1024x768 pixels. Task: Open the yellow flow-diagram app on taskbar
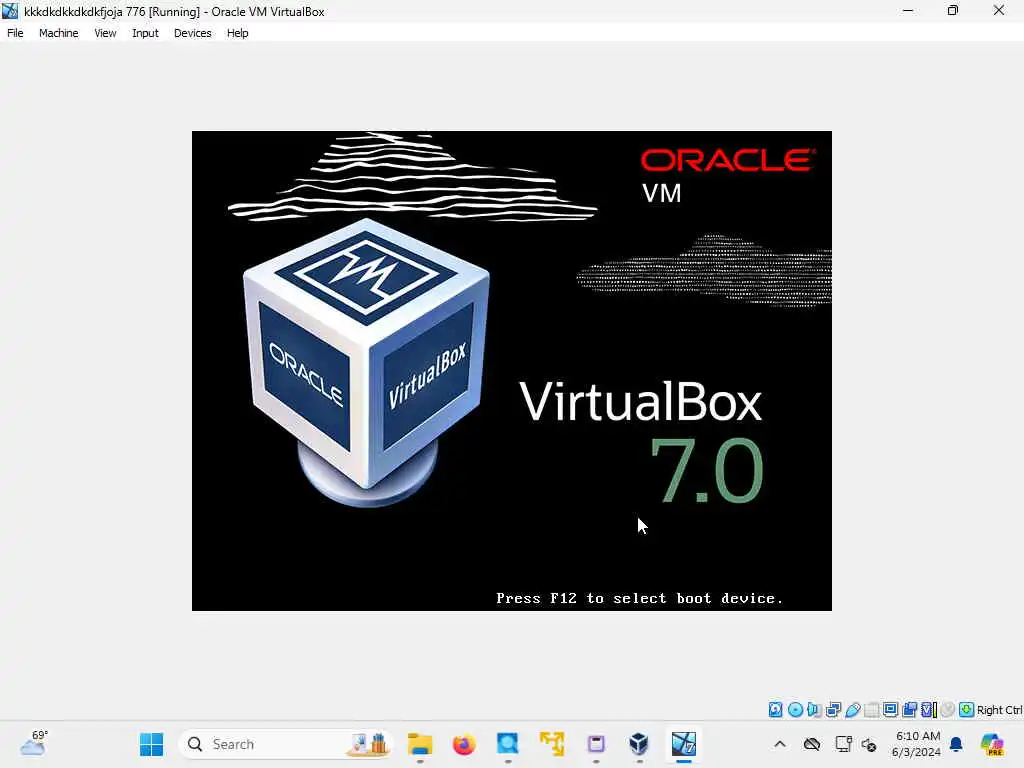pyautogui.click(x=552, y=744)
